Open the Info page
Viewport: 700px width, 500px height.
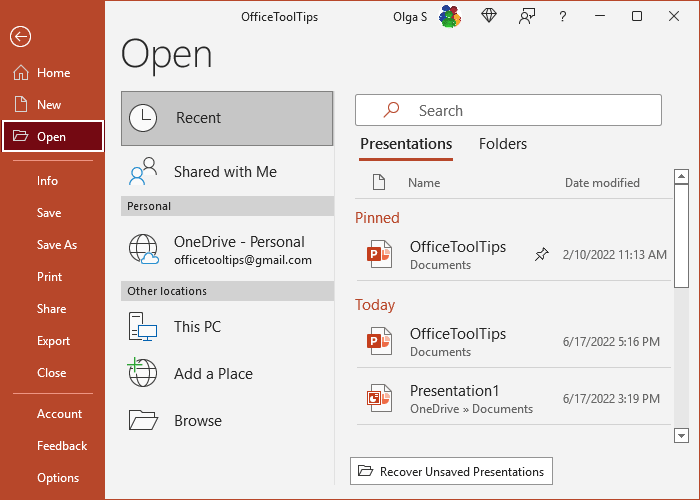click(x=53, y=181)
